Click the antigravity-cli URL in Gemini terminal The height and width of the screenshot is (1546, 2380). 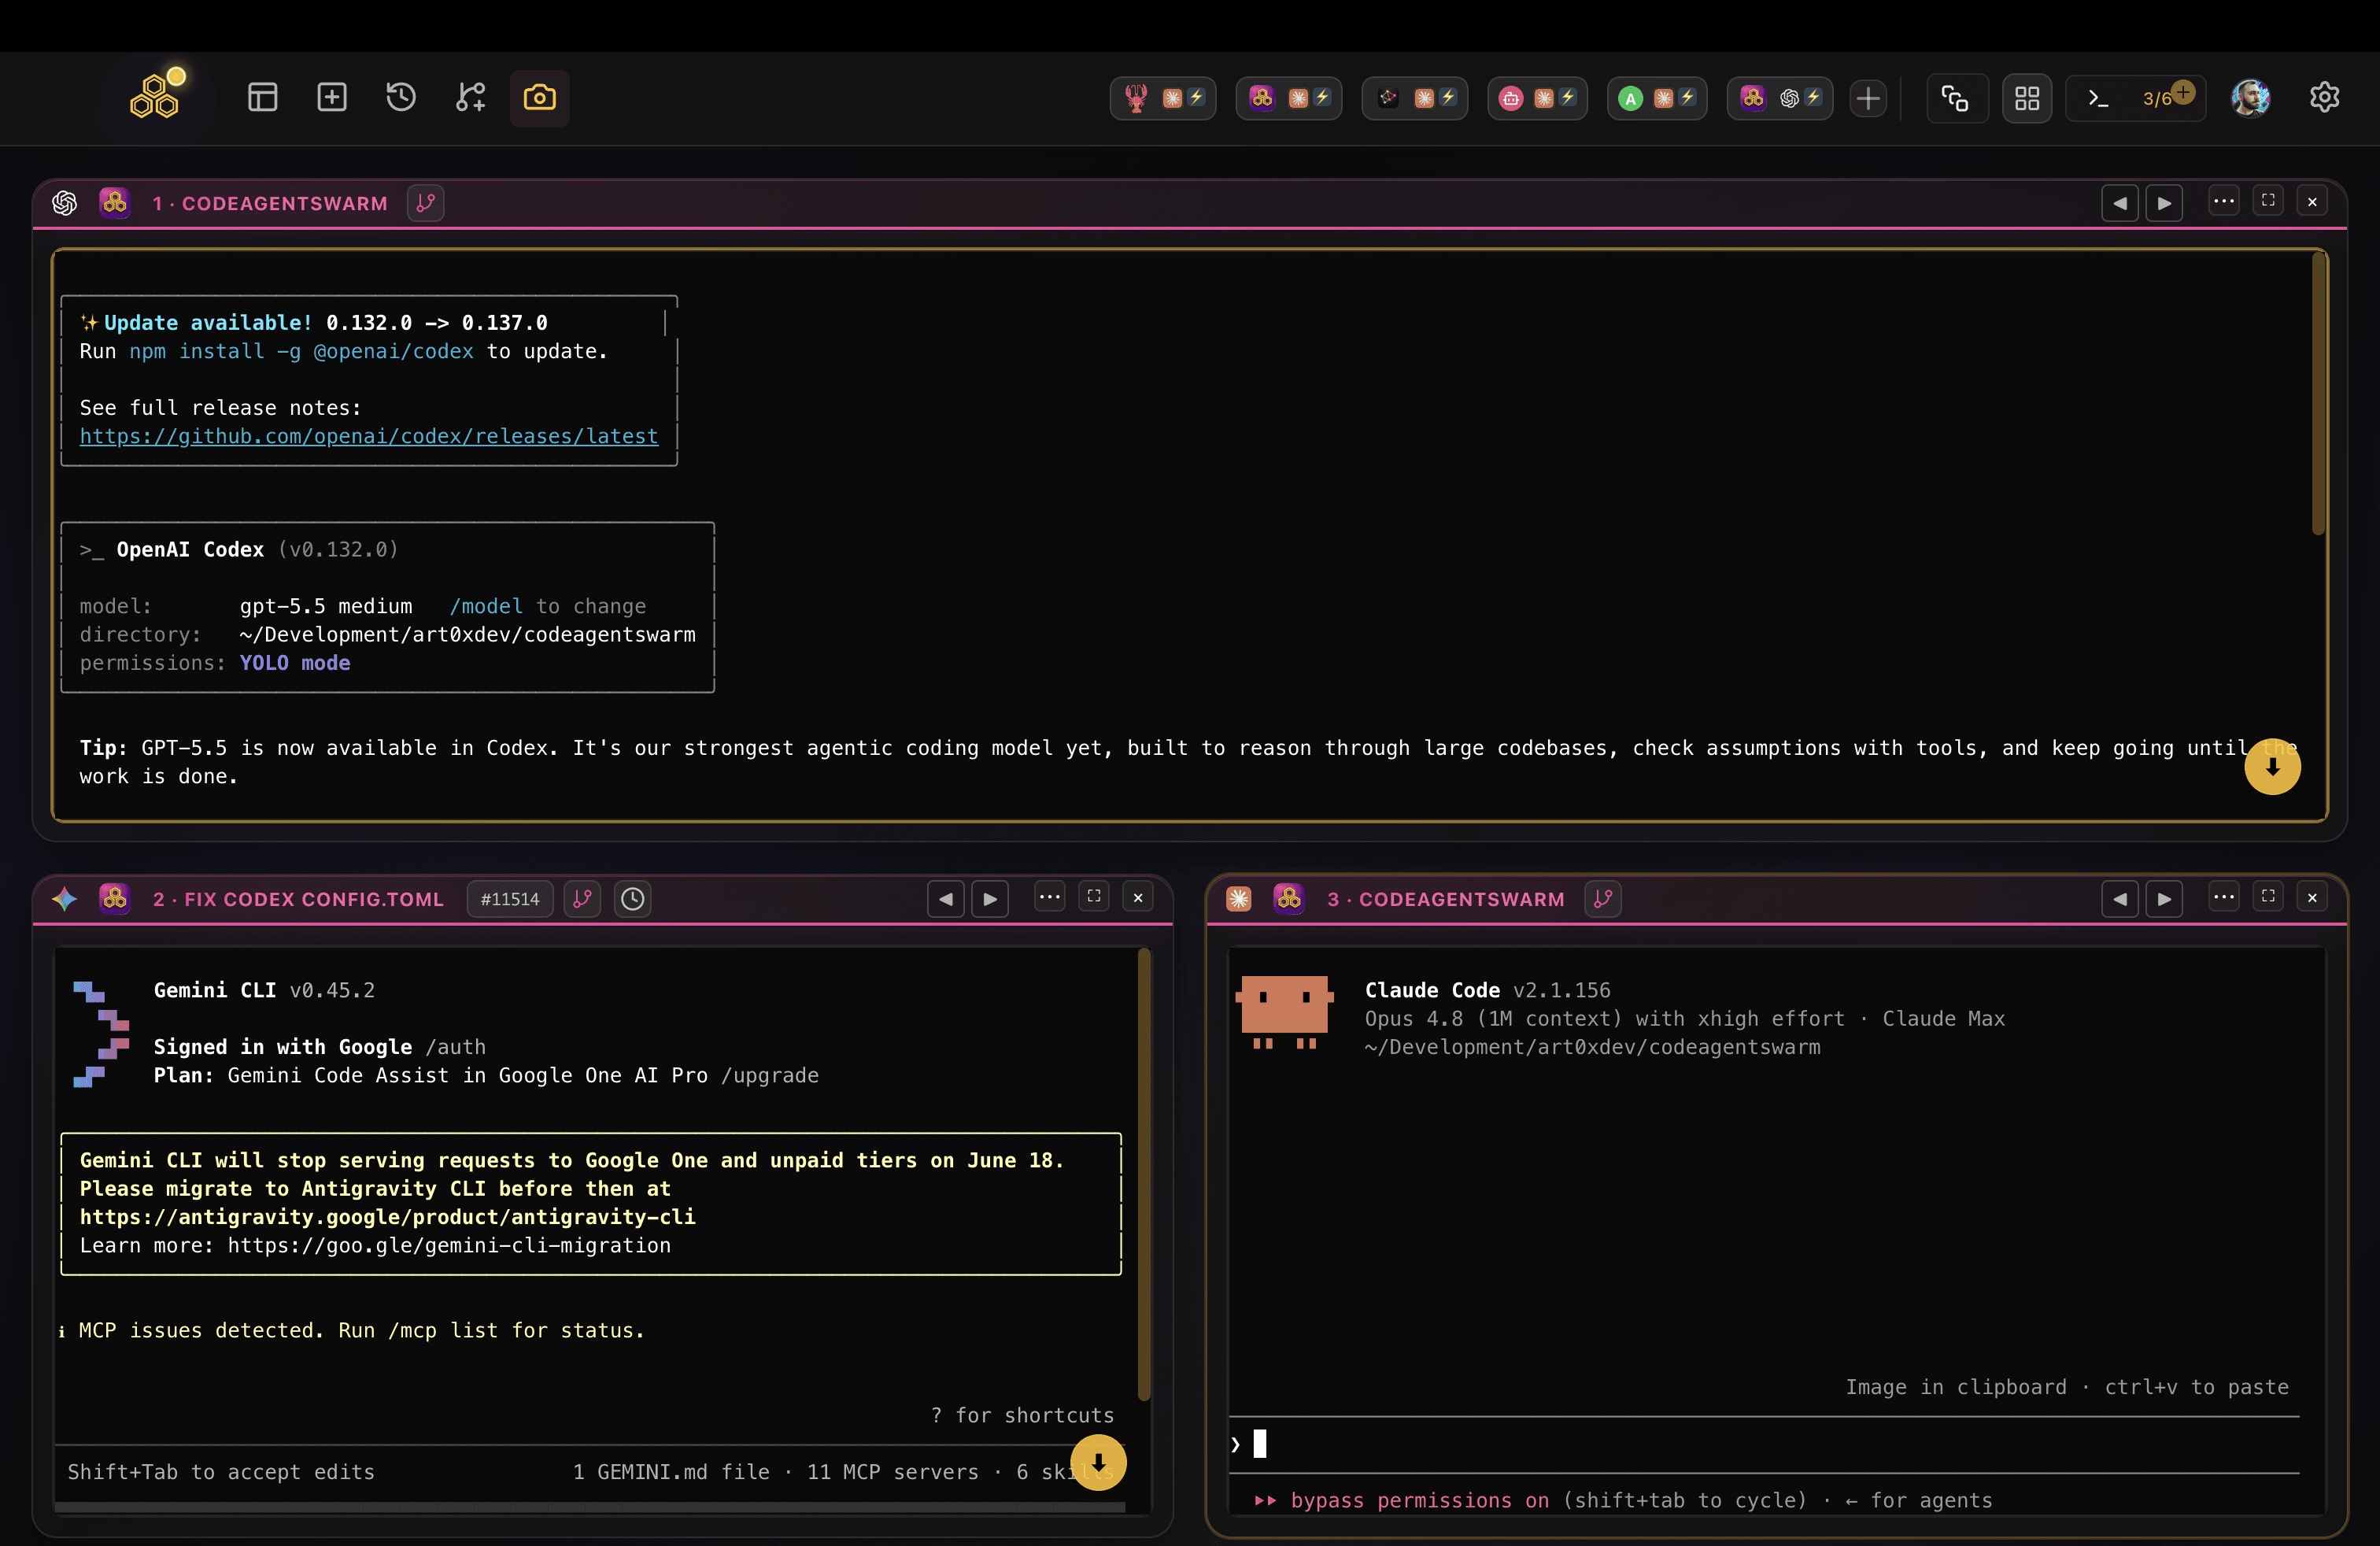(x=388, y=1217)
